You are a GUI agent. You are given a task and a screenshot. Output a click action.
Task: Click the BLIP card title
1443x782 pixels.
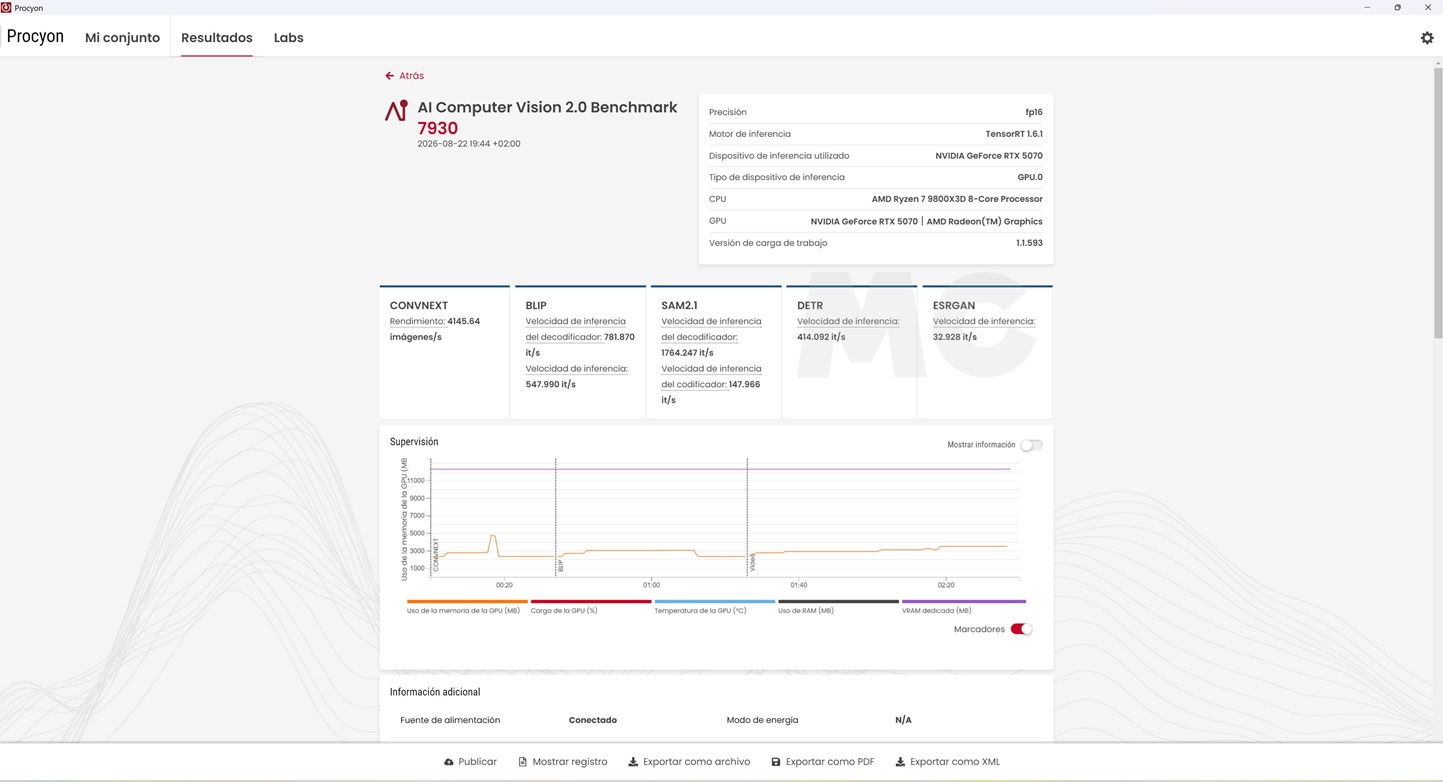click(x=536, y=306)
